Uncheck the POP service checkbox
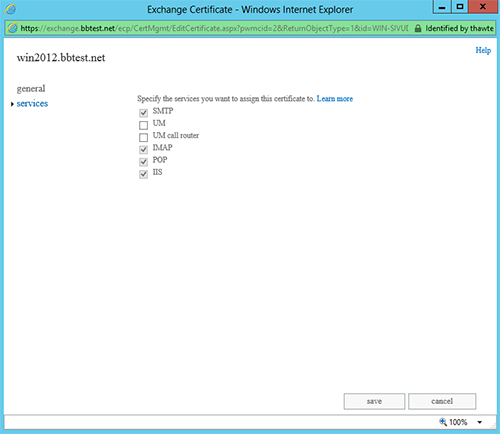 coord(143,162)
